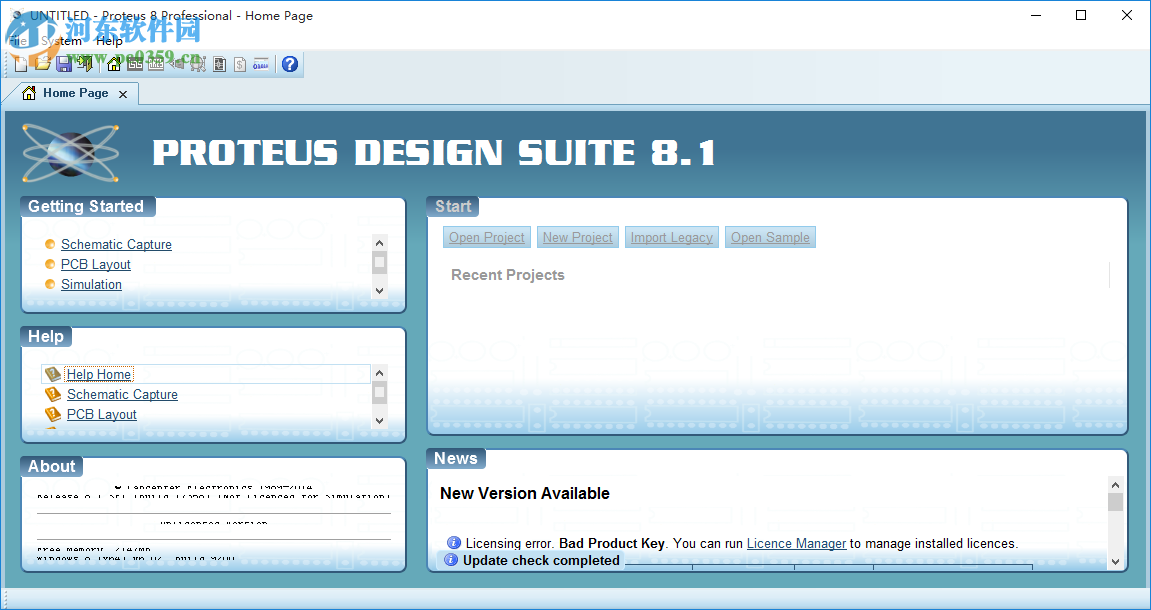
Task: Click the Import Legacy button
Action: 672,237
